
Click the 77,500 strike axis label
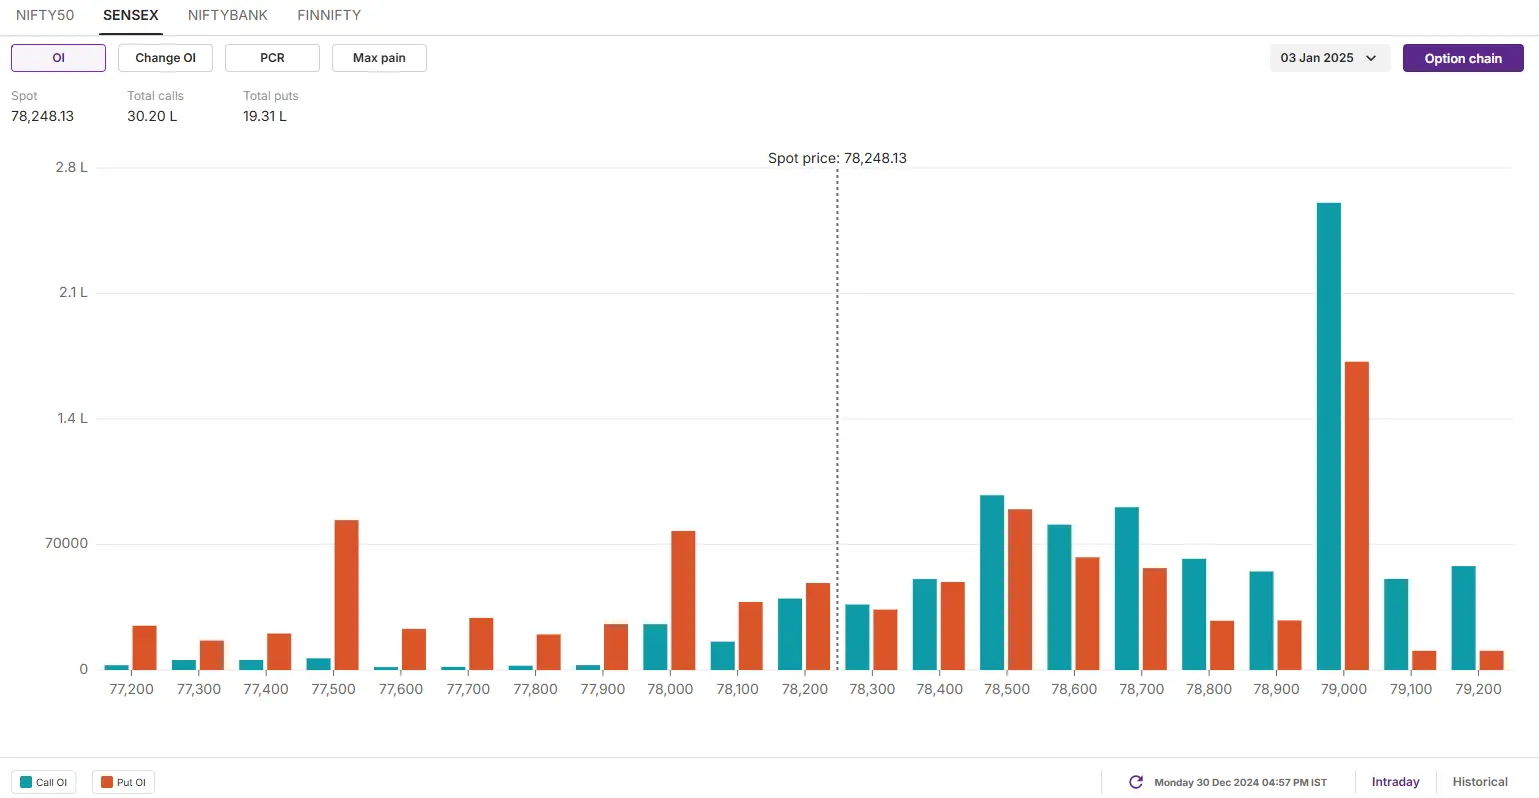pos(333,689)
